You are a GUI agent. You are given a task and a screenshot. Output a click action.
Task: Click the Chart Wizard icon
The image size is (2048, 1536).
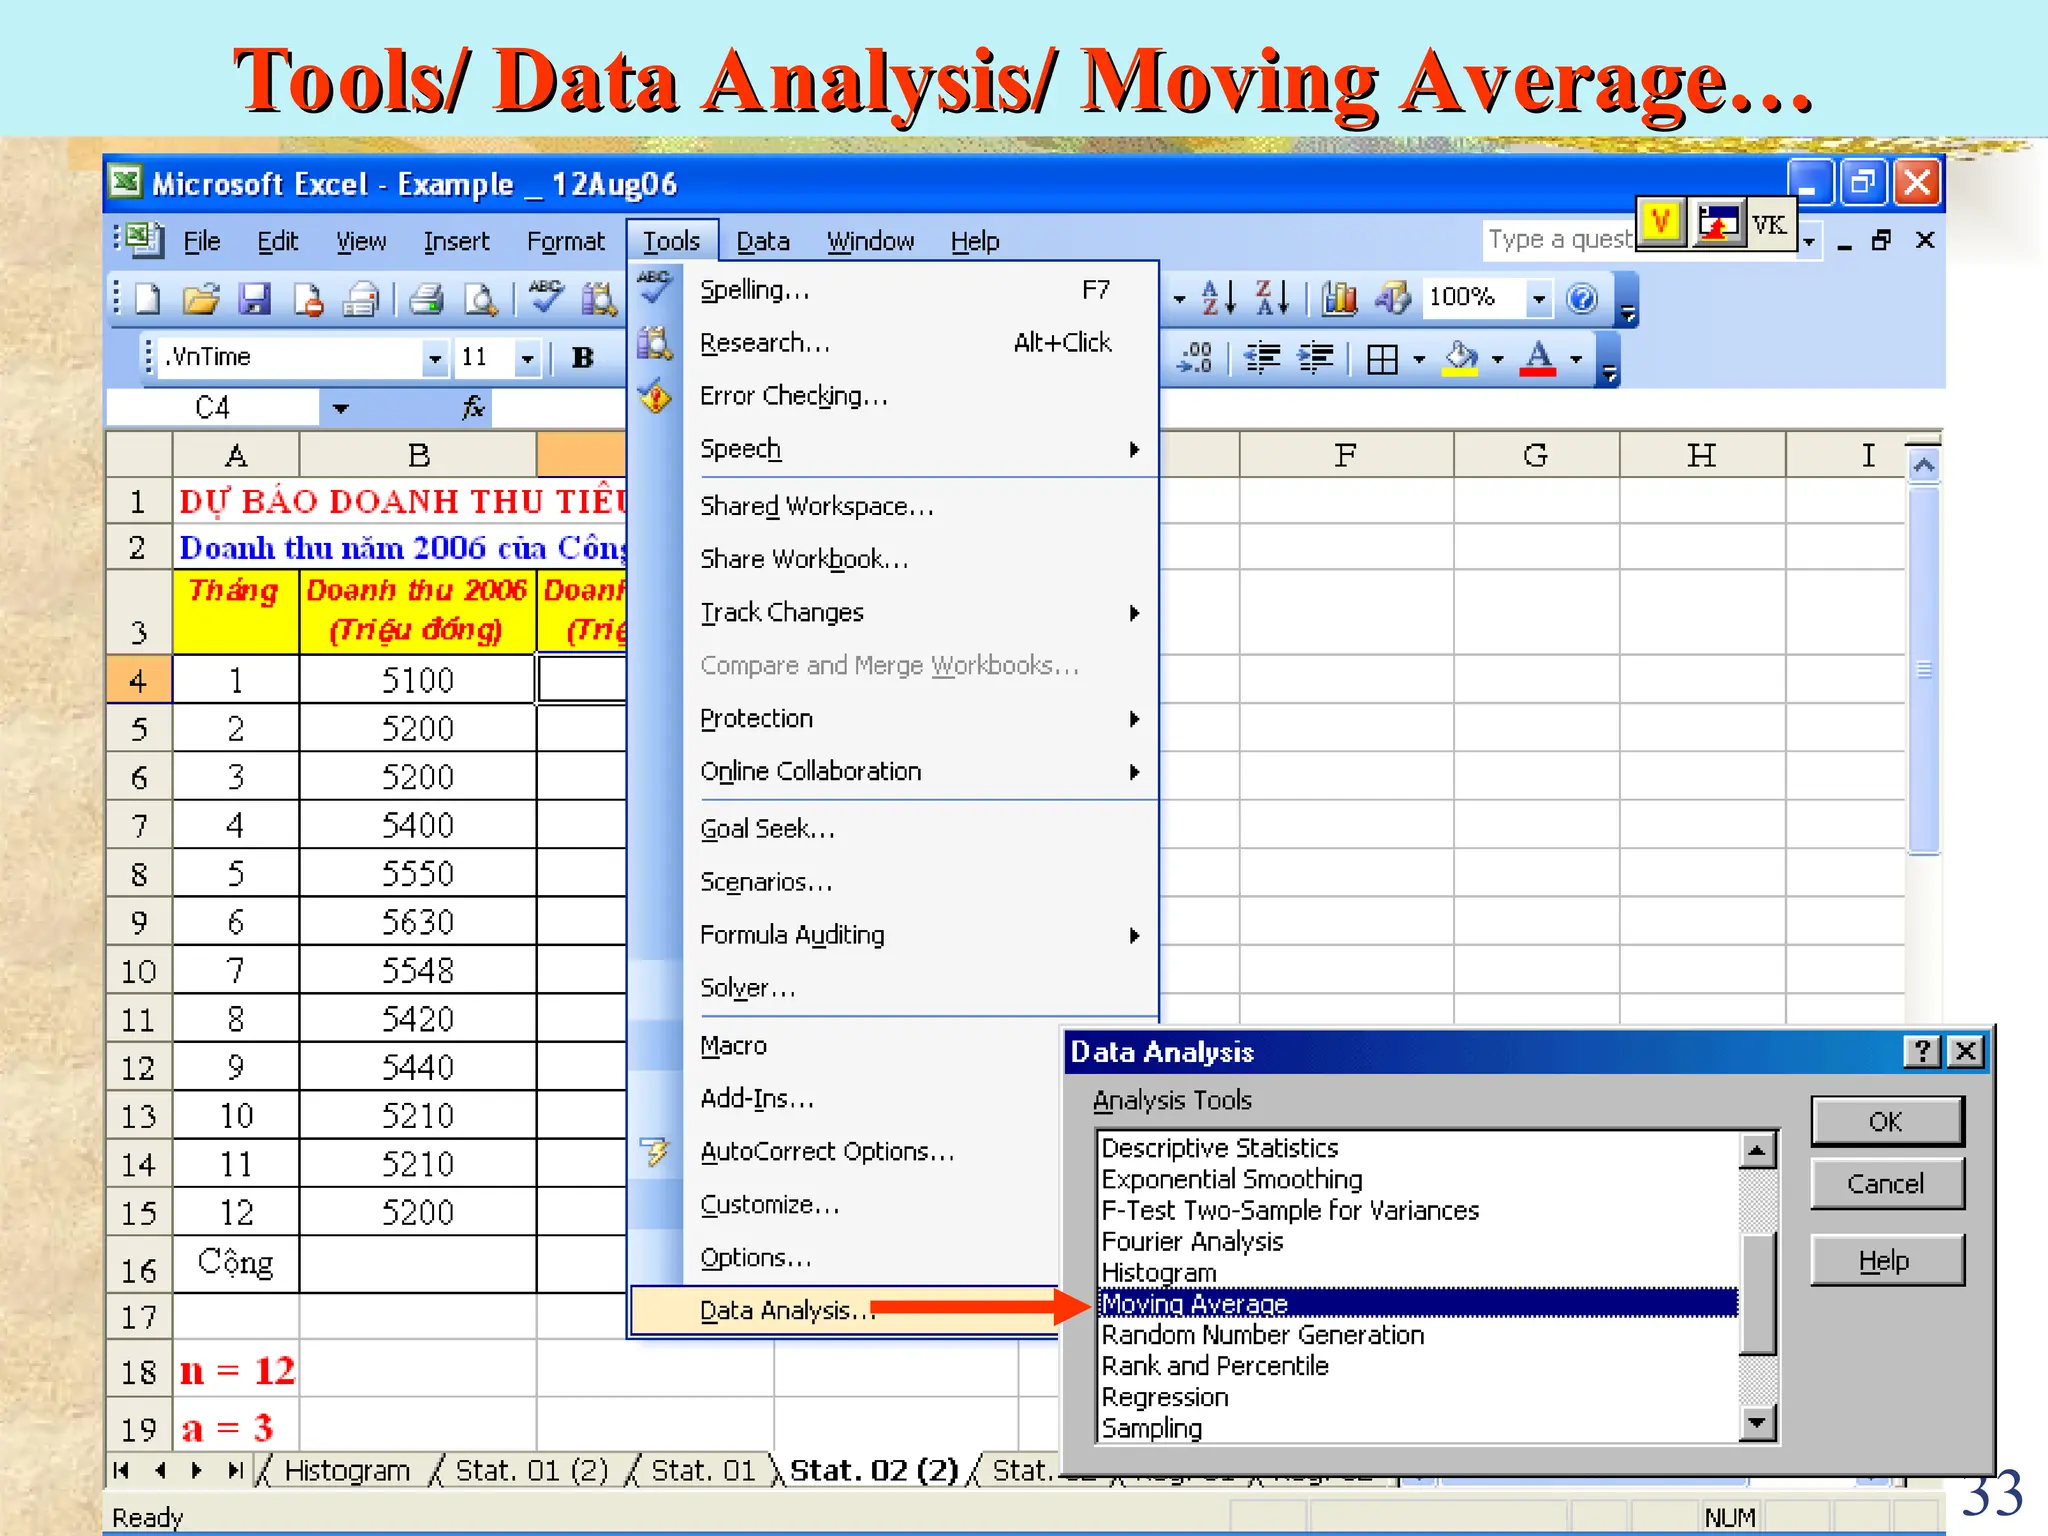coord(1339,298)
